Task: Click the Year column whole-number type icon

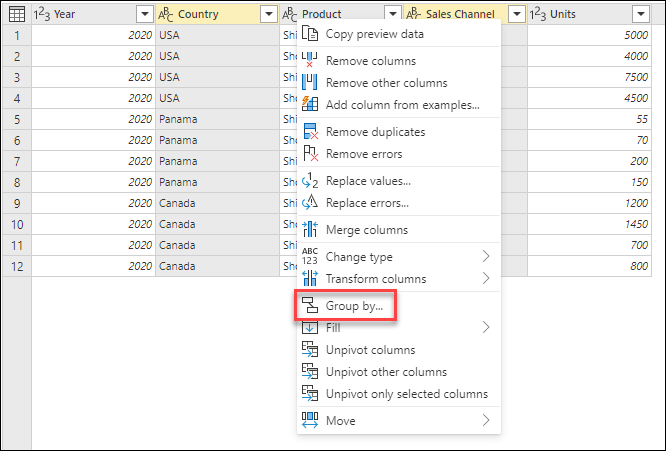Action: click(42, 14)
